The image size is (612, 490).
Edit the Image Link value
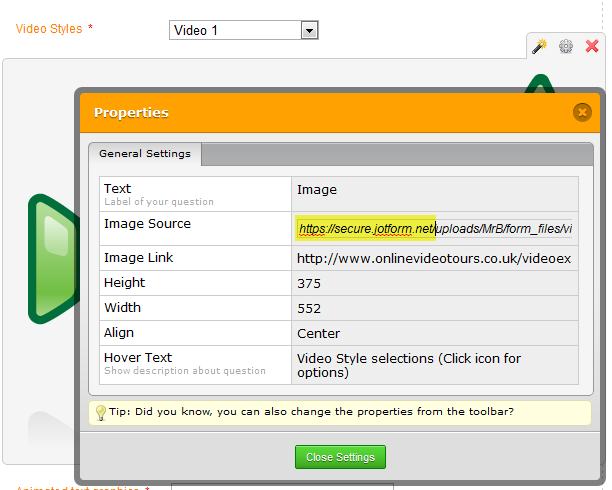[x=434, y=258]
